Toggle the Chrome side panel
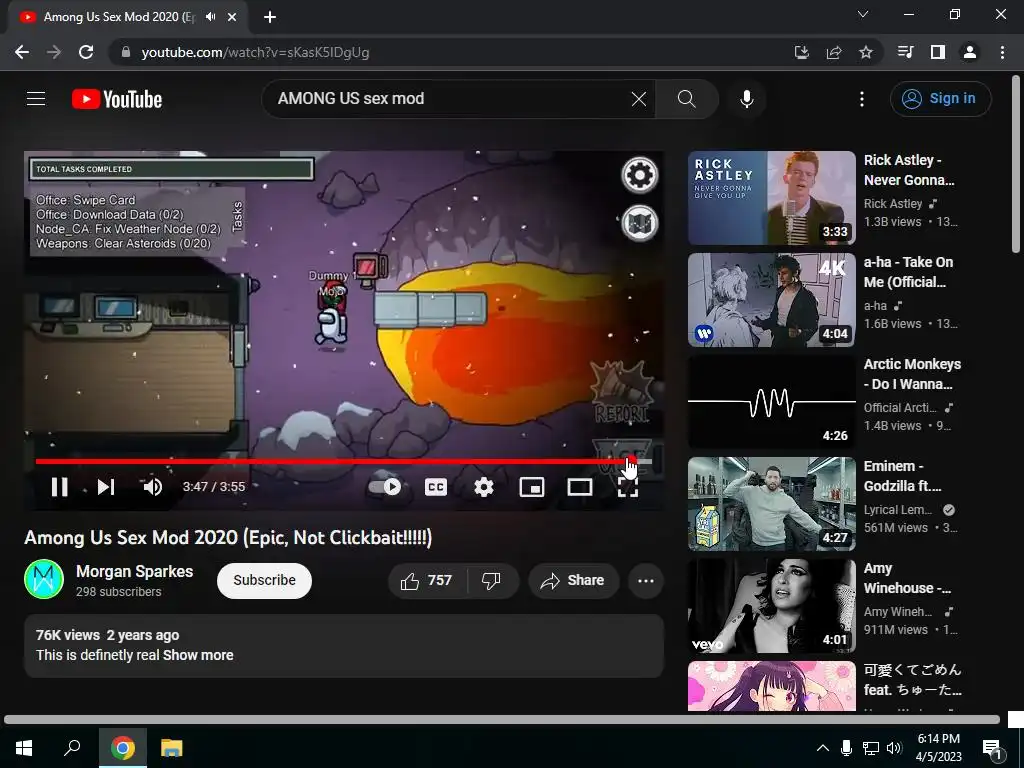This screenshot has height=768, width=1024. [938, 52]
